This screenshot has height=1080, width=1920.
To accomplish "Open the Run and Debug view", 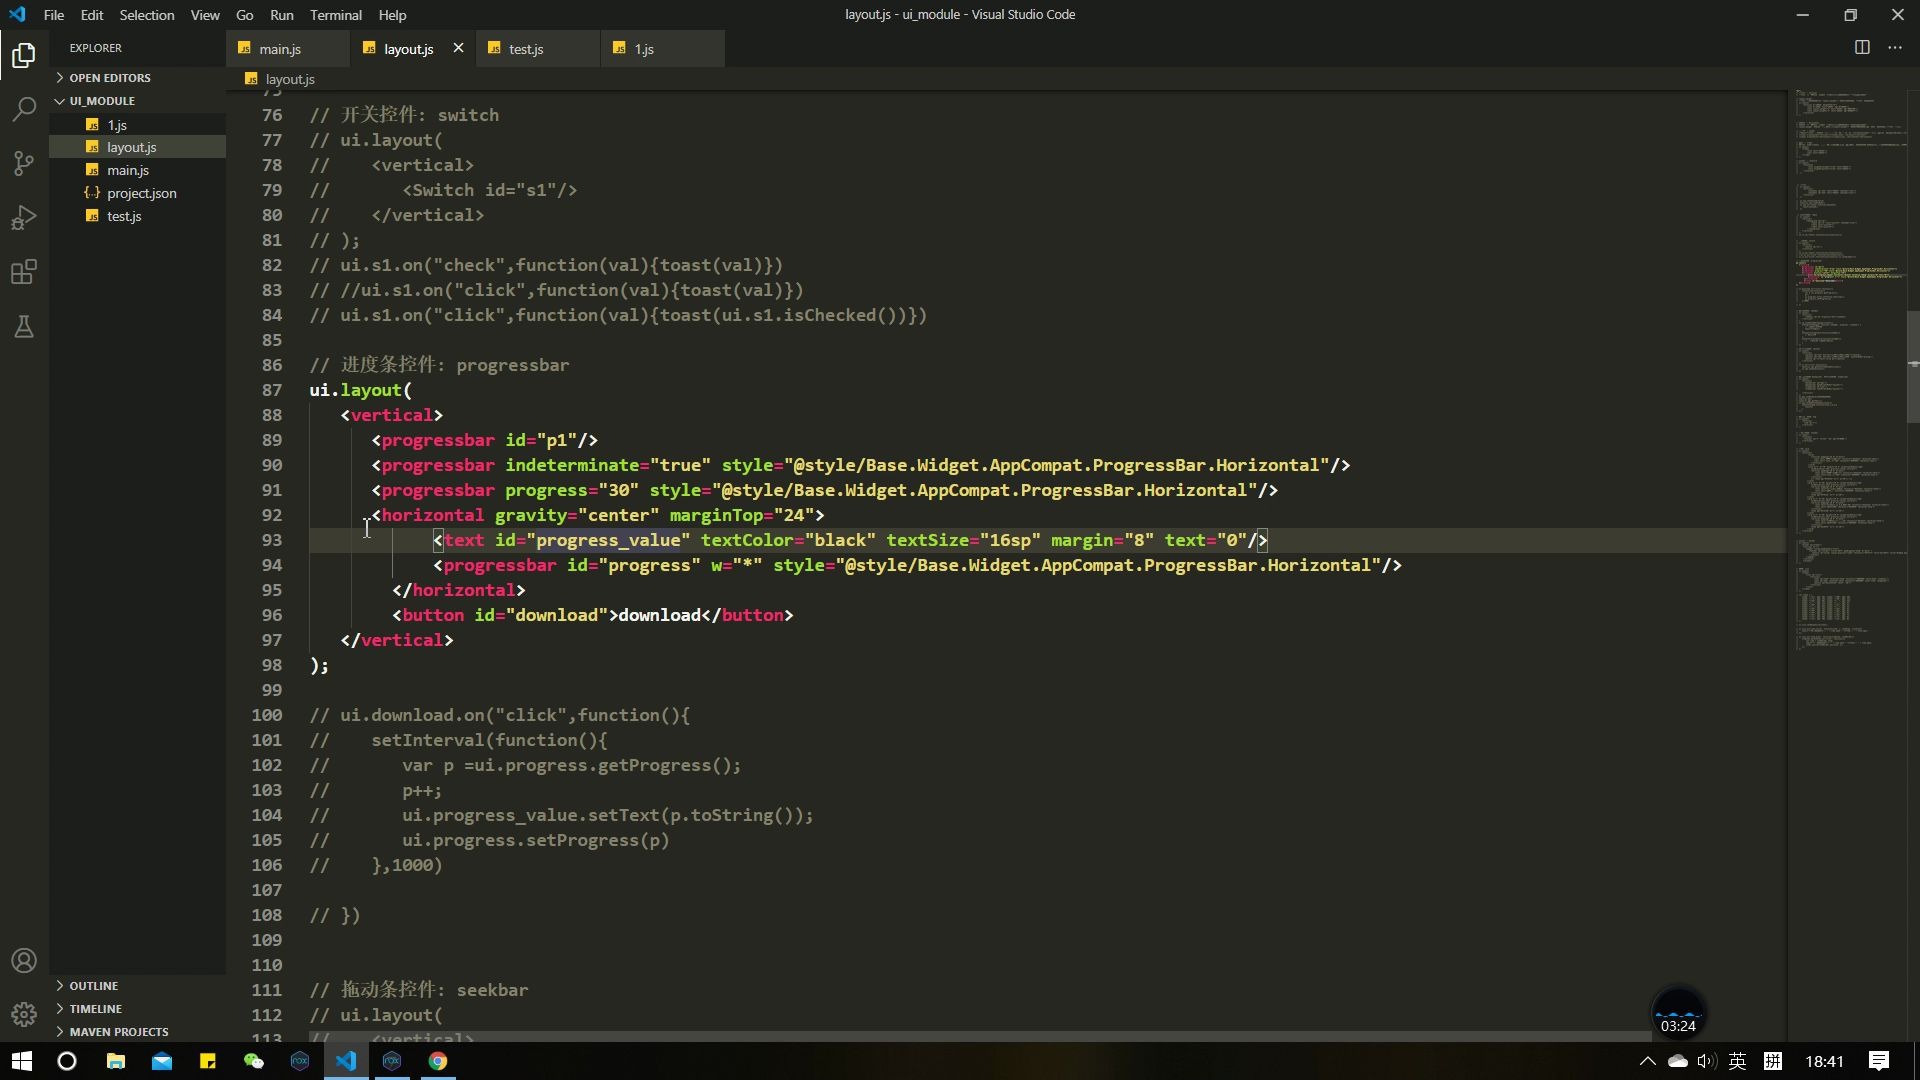I will pyautogui.click(x=24, y=218).
